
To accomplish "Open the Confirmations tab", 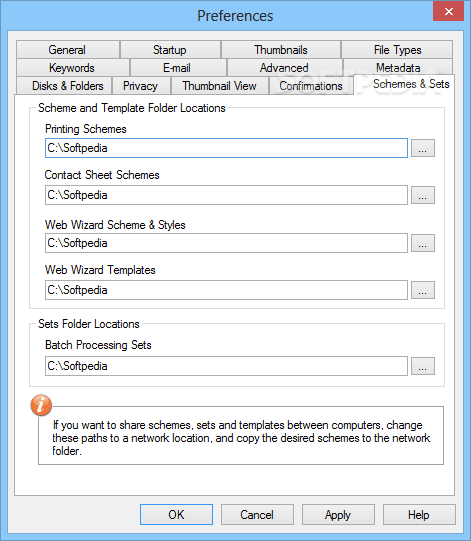I will point(311,86).
